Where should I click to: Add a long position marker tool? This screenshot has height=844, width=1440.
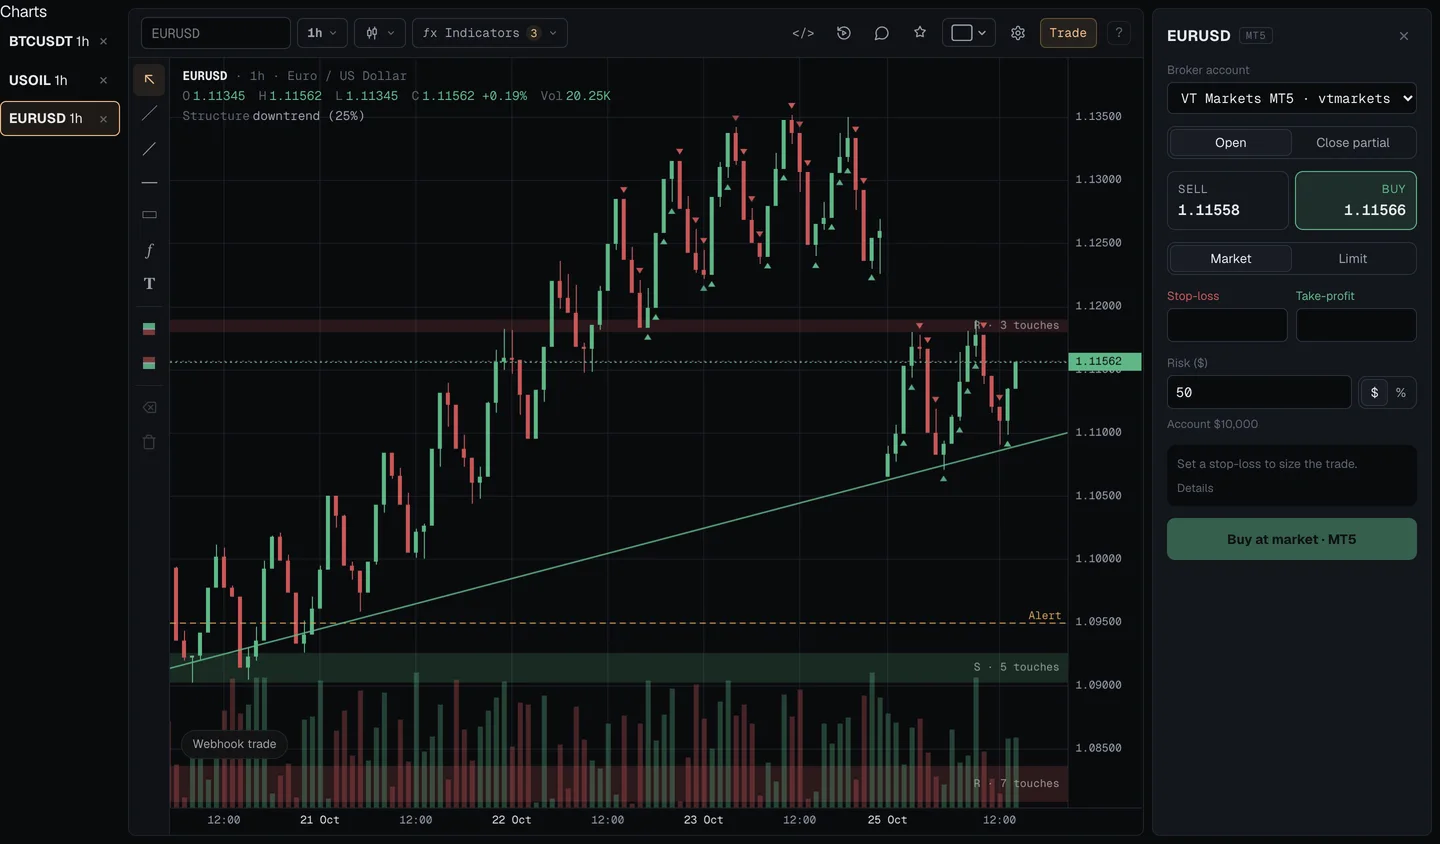(149, 329)
